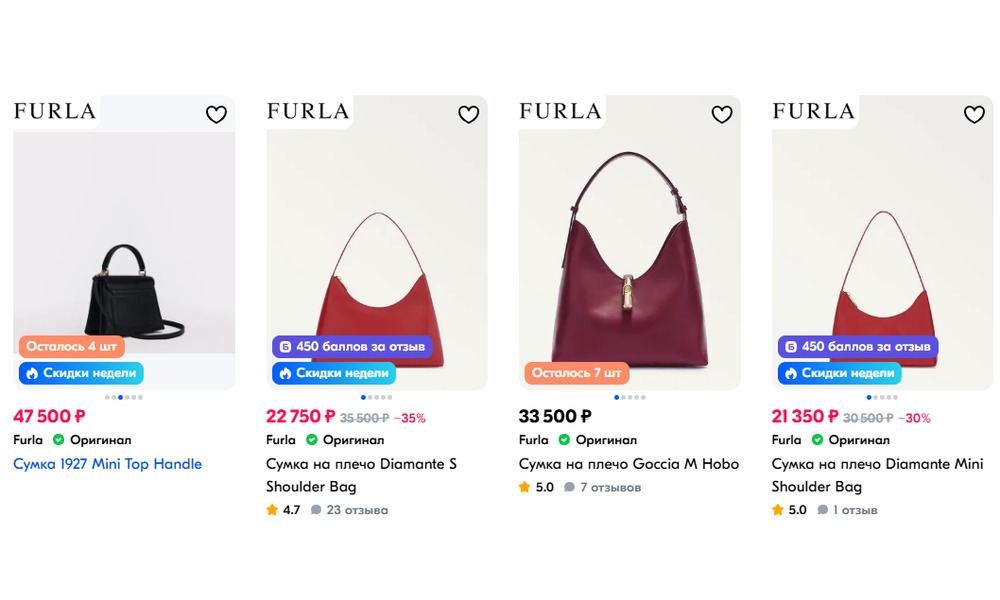Click the burgundy Goccia M Hobo bag image

[x=629, y=258]
